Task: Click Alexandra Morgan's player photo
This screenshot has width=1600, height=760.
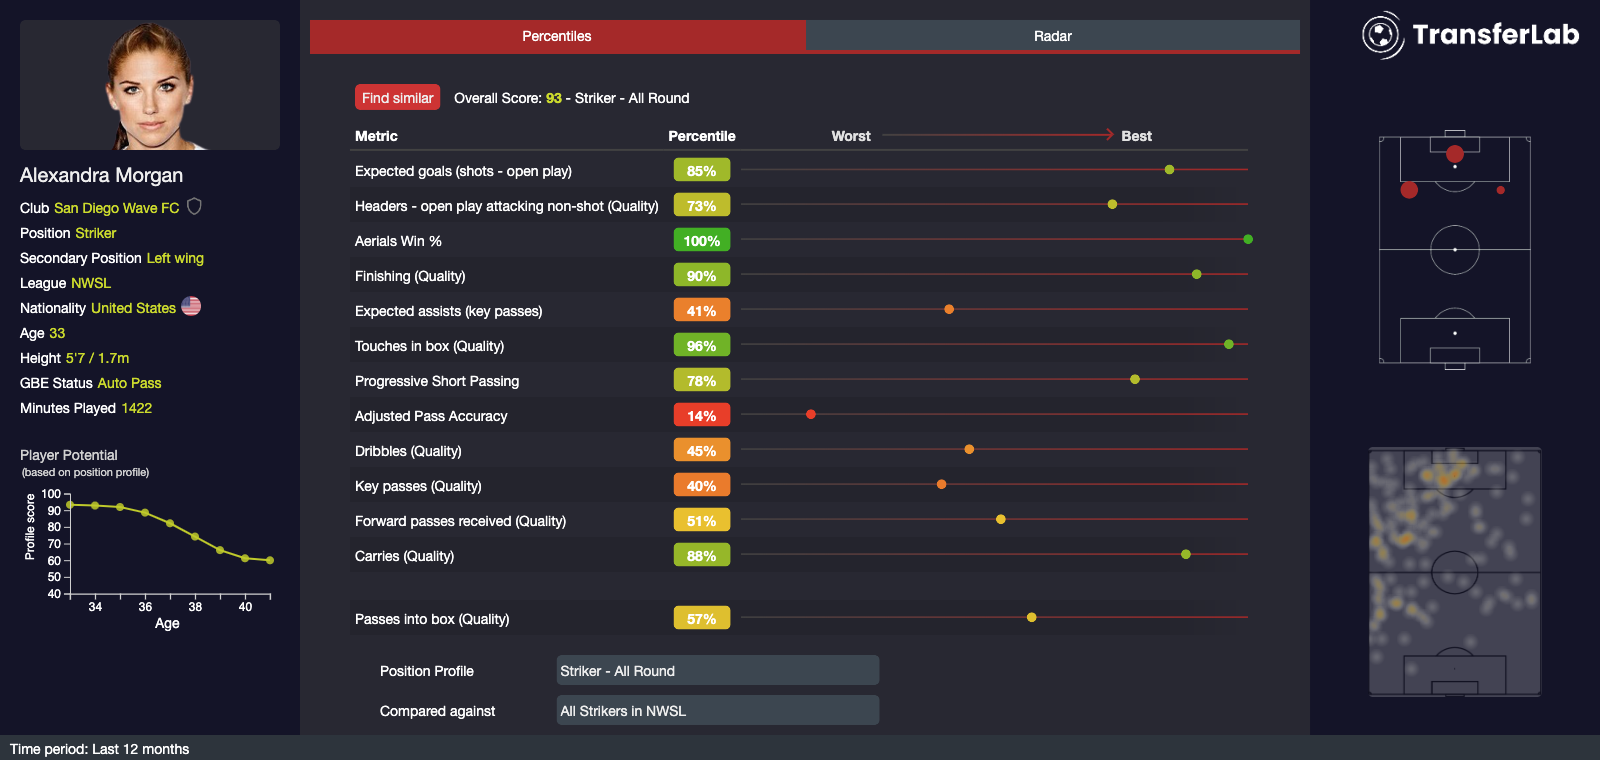Action: point(150,85)
